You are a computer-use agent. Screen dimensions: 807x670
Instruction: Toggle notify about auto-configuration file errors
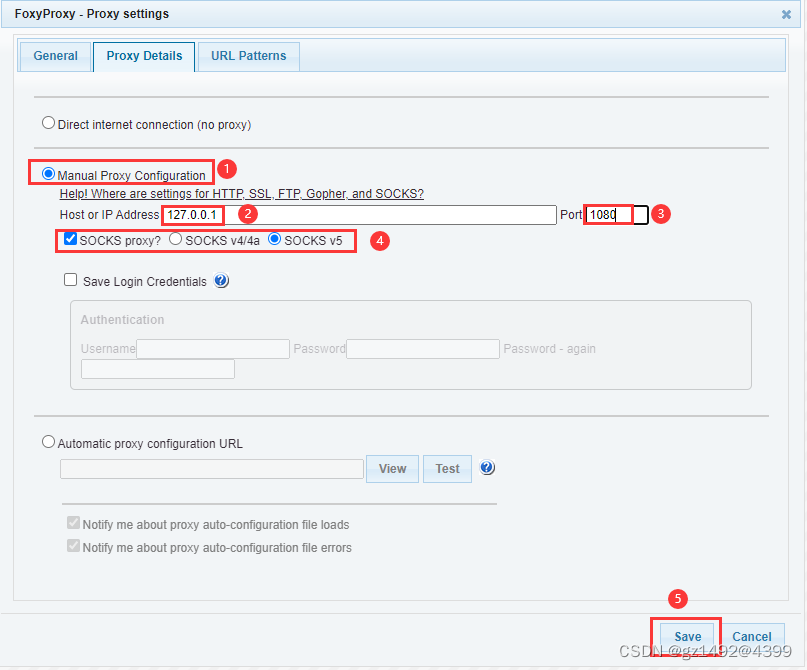(74, 546)
